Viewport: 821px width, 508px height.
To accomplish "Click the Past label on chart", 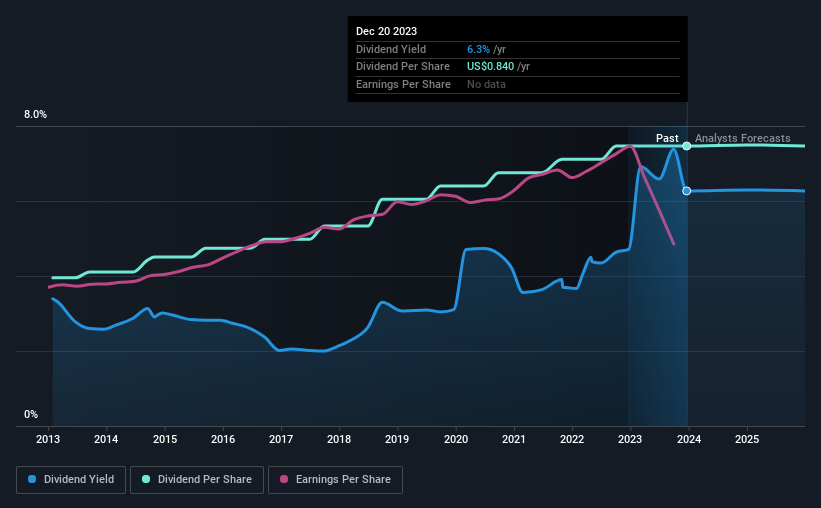I will click(667, 138).
